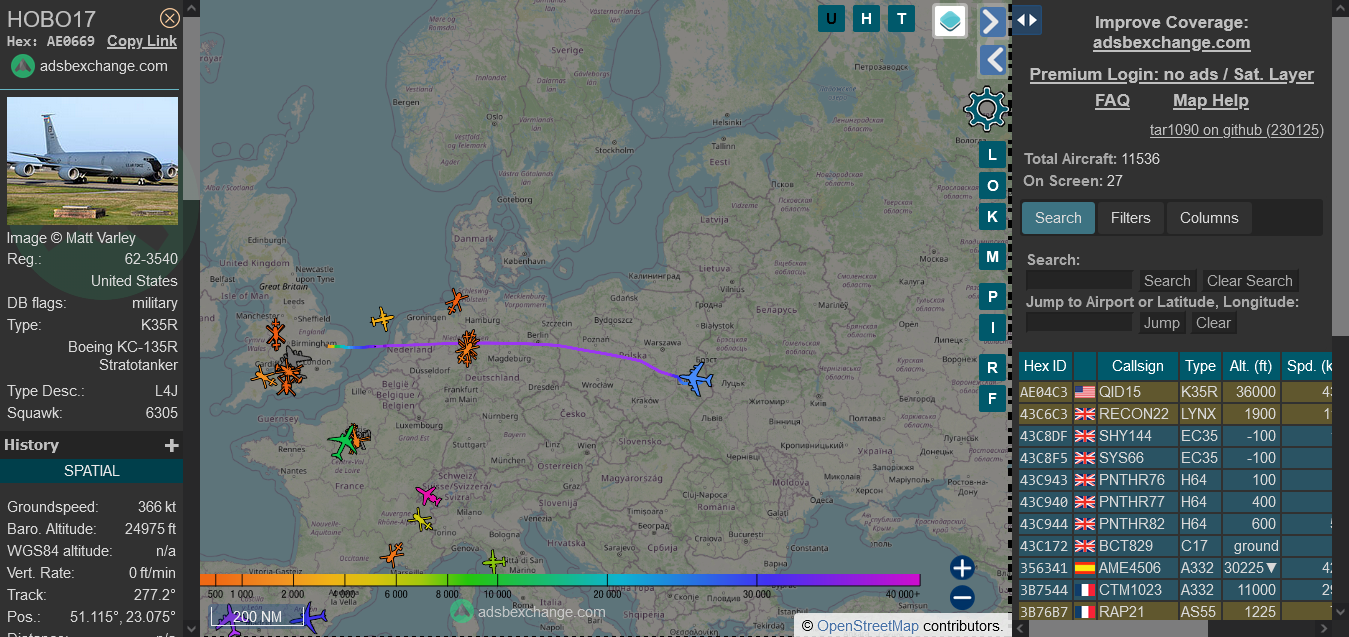Focus the Jump to Airport input field
Screen dimensions: 1349x637
[1079, 323]
